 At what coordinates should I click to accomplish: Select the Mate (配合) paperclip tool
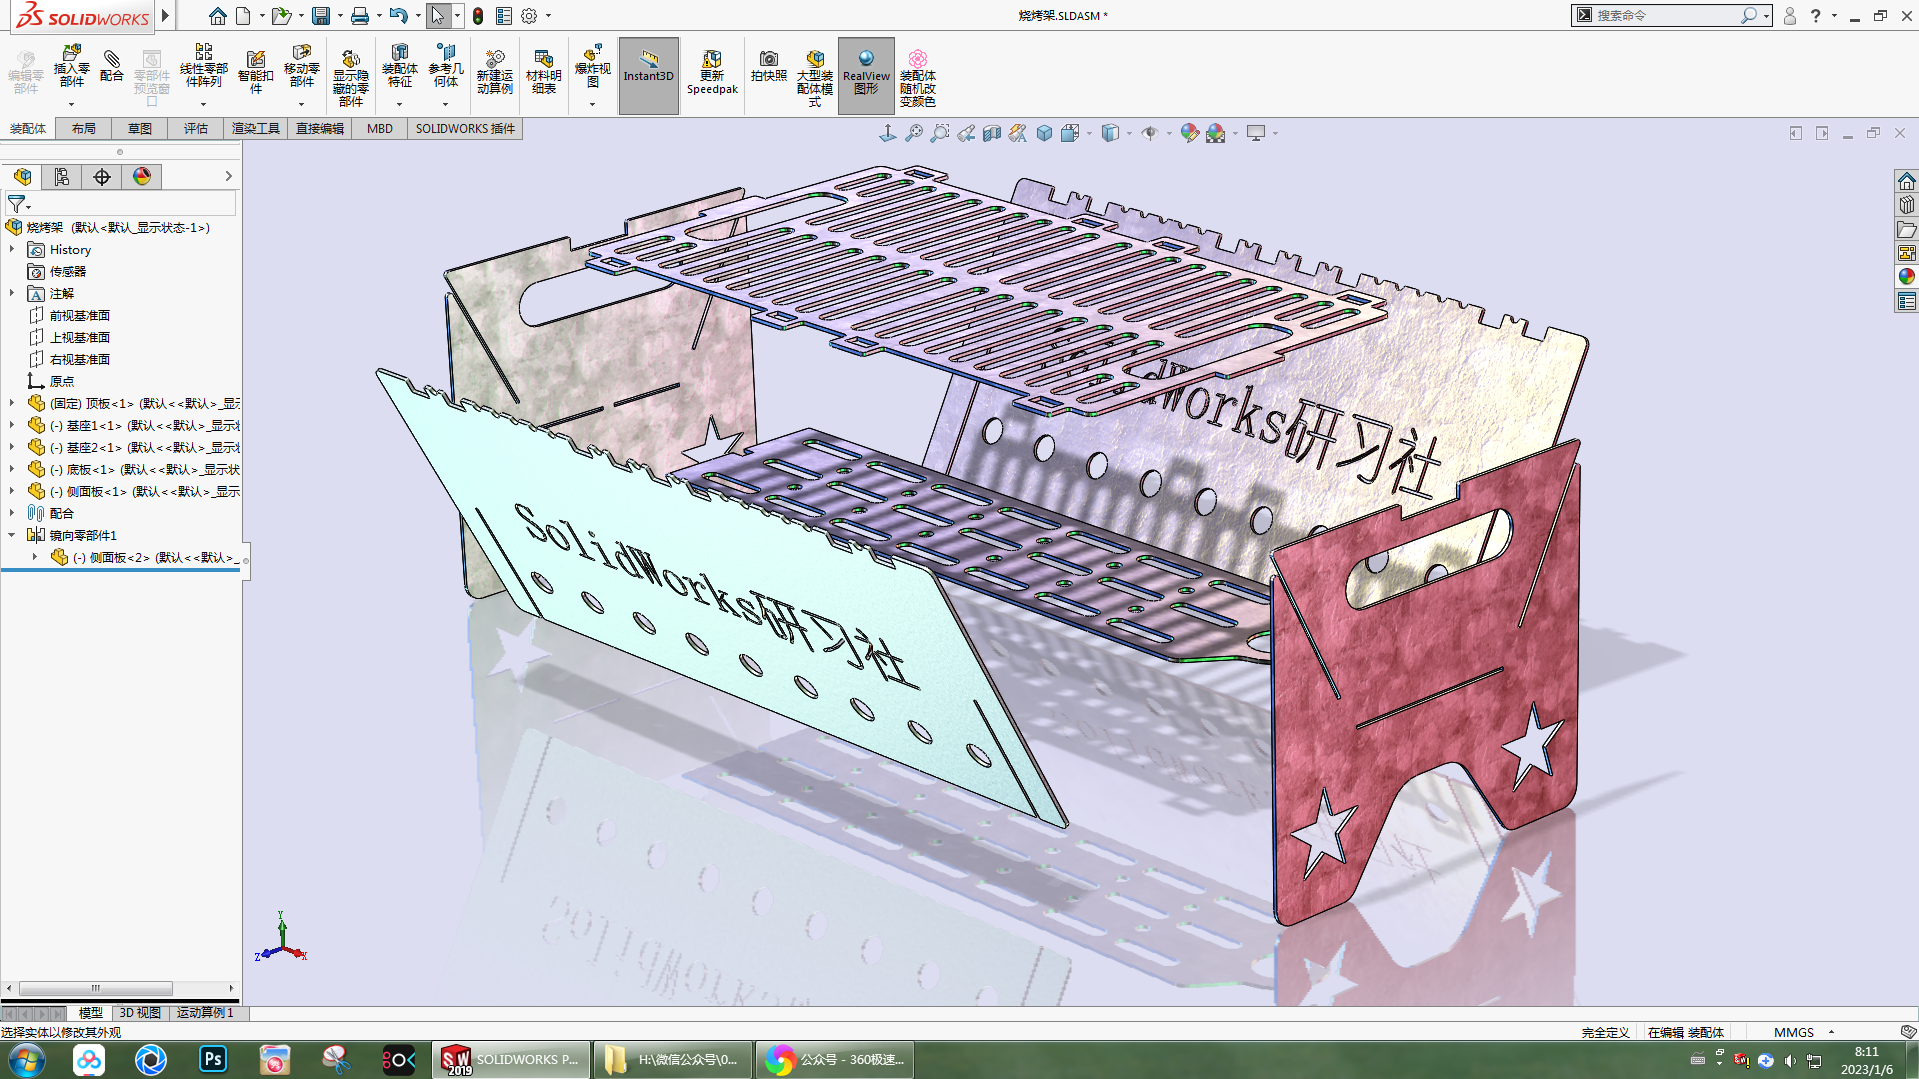coord(112,67)
